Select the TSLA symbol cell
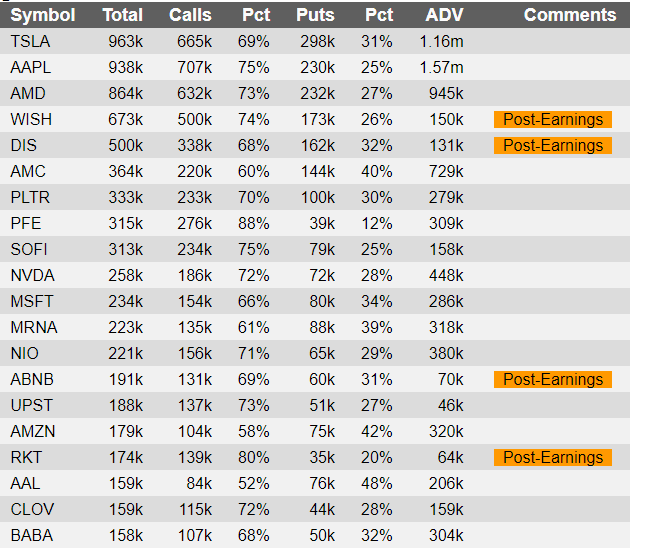Image resolution: width=652 pixels, height=557 pixels. point(30,42)
